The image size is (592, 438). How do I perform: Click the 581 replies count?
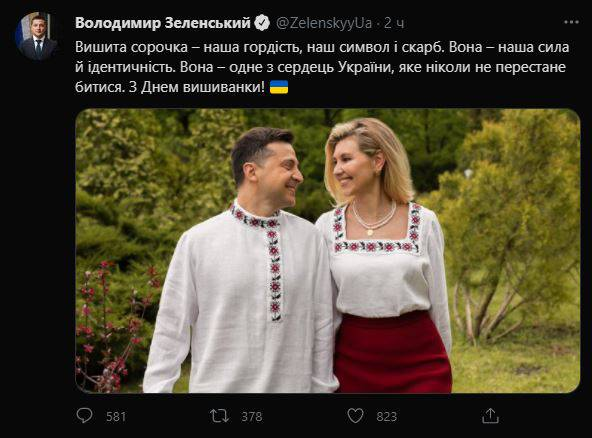(116, 416)
